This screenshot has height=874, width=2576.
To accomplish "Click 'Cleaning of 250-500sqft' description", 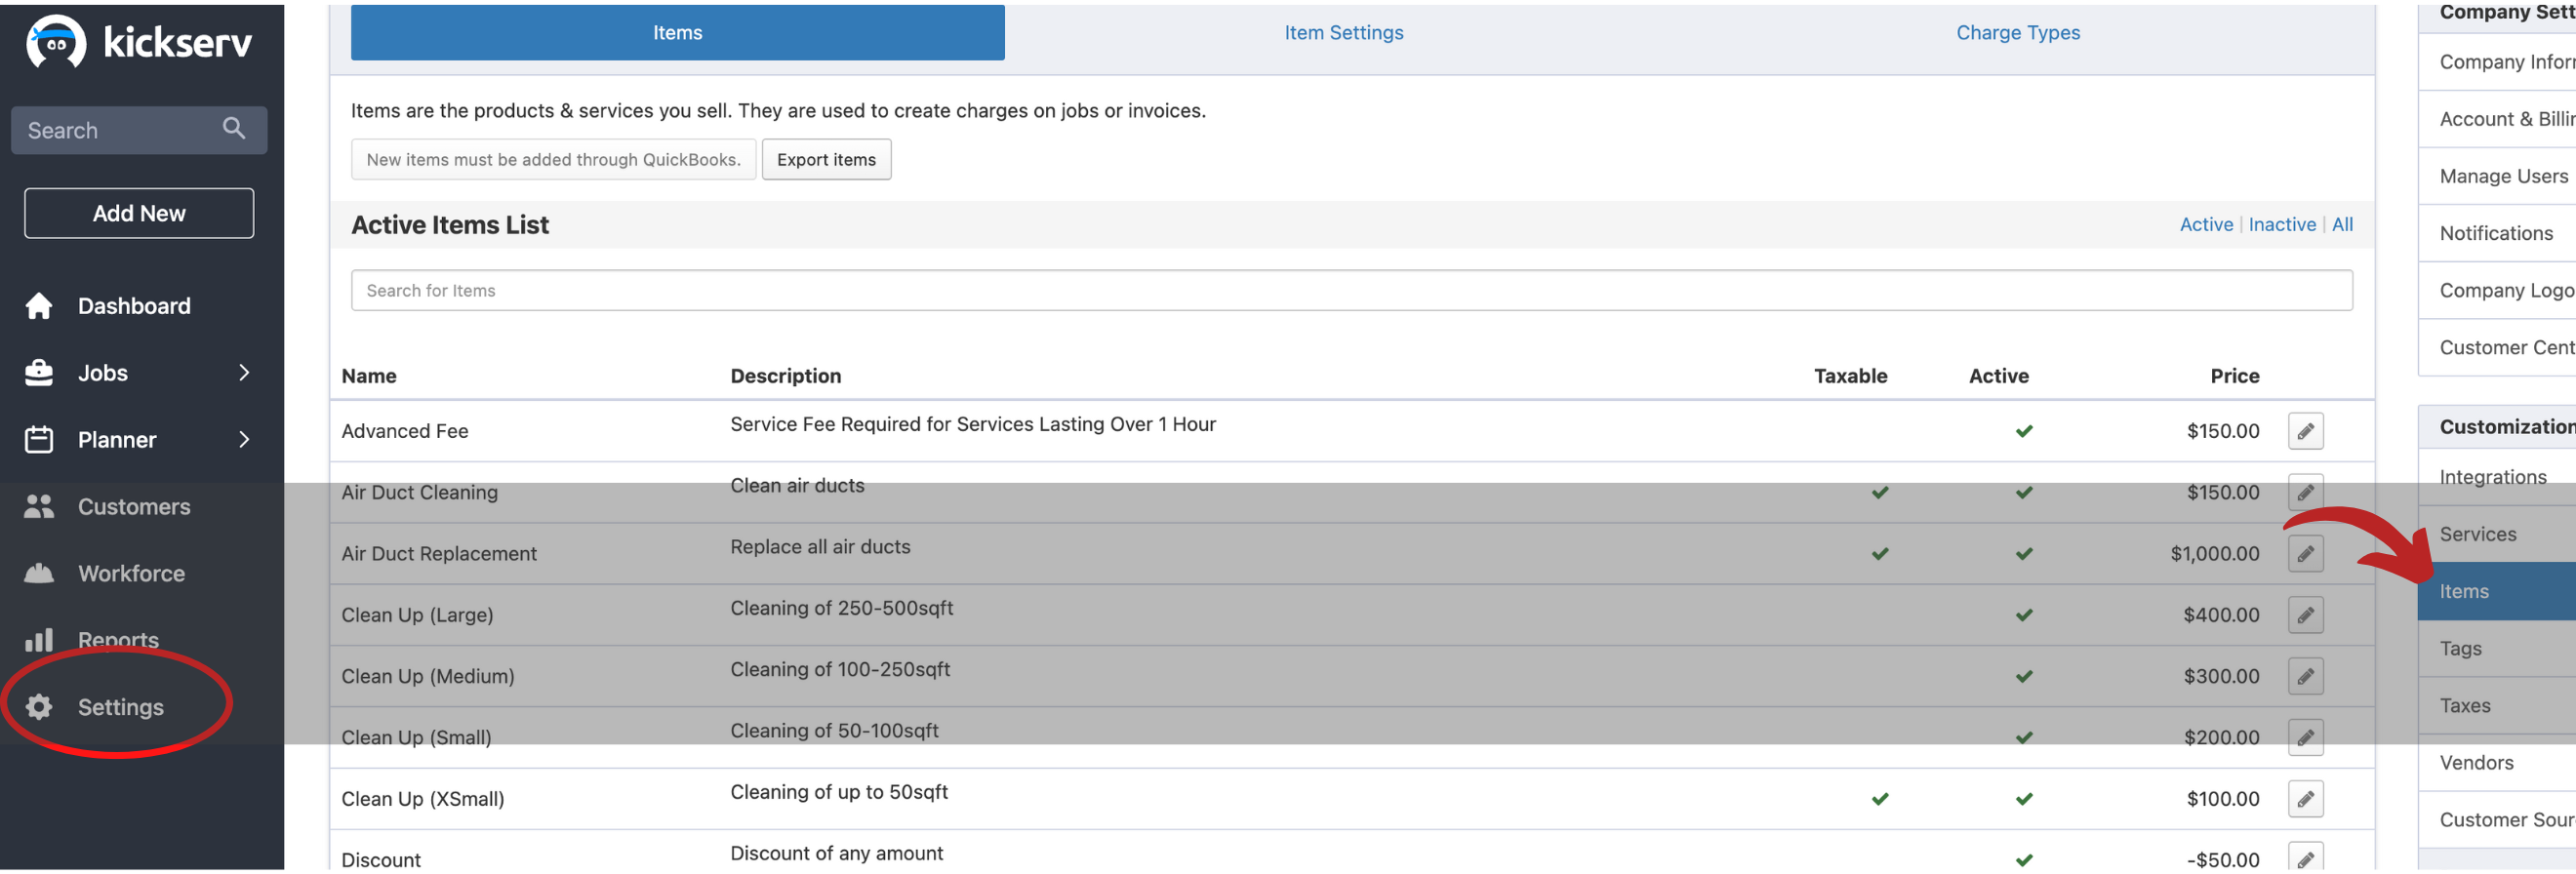I will (x=841, y=609).
